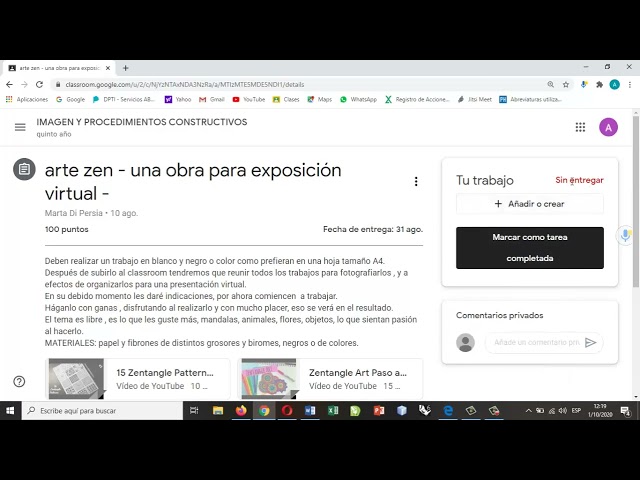Open Excel from taskbar
The image size is (640, 480).
pyautogui.click(x=333, y=411)
